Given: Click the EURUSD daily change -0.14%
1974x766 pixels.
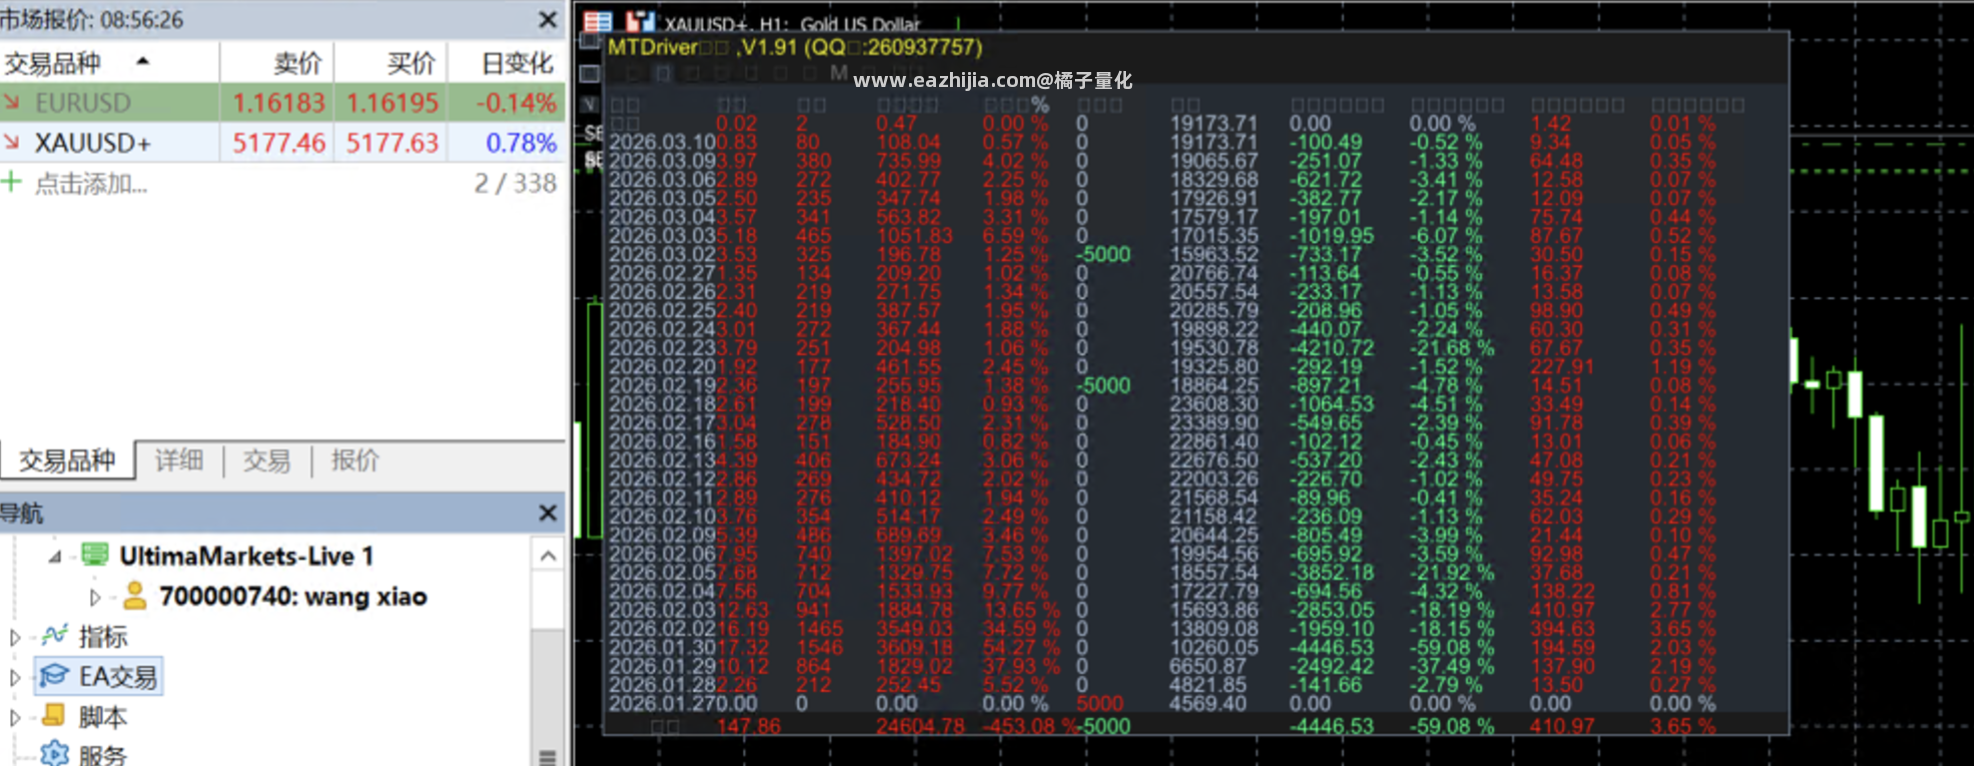Looking at the screenshot, I should [x=516, y=103].
